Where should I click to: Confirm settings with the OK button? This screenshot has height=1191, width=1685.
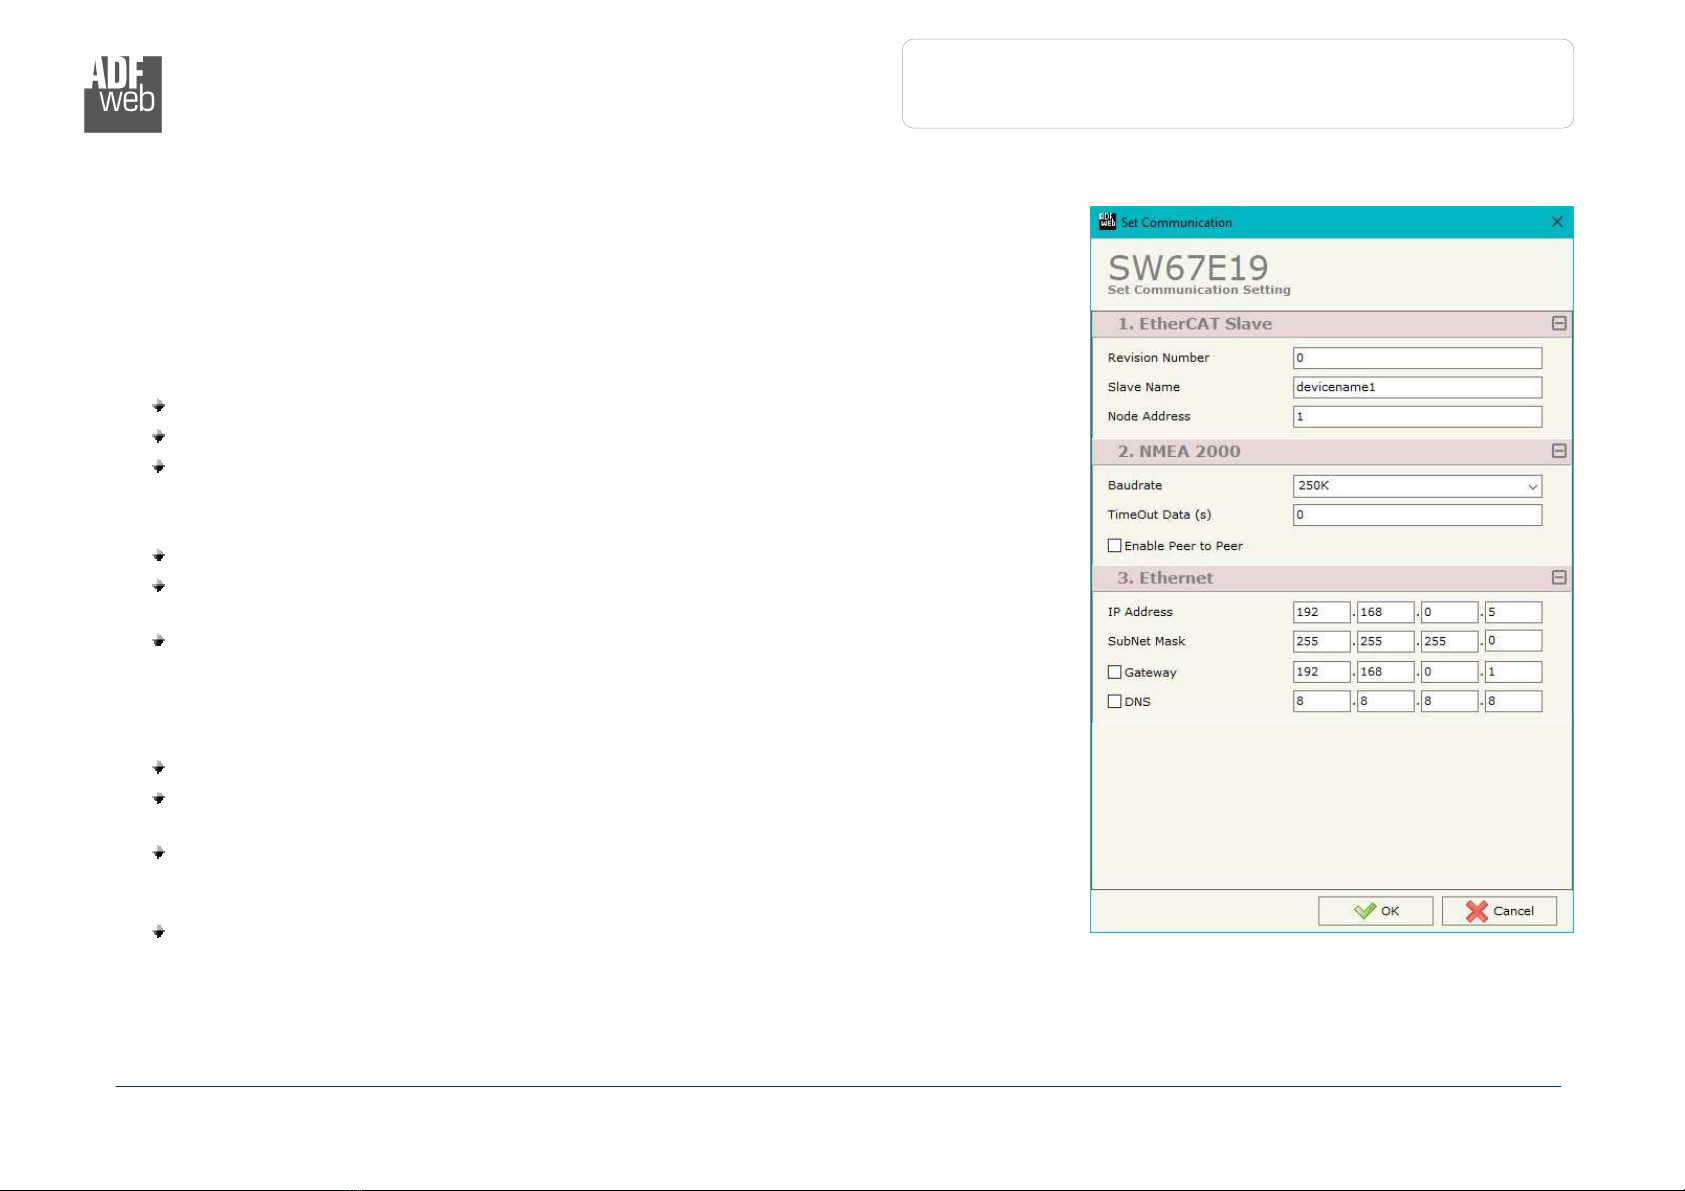tap(1375, 911)
